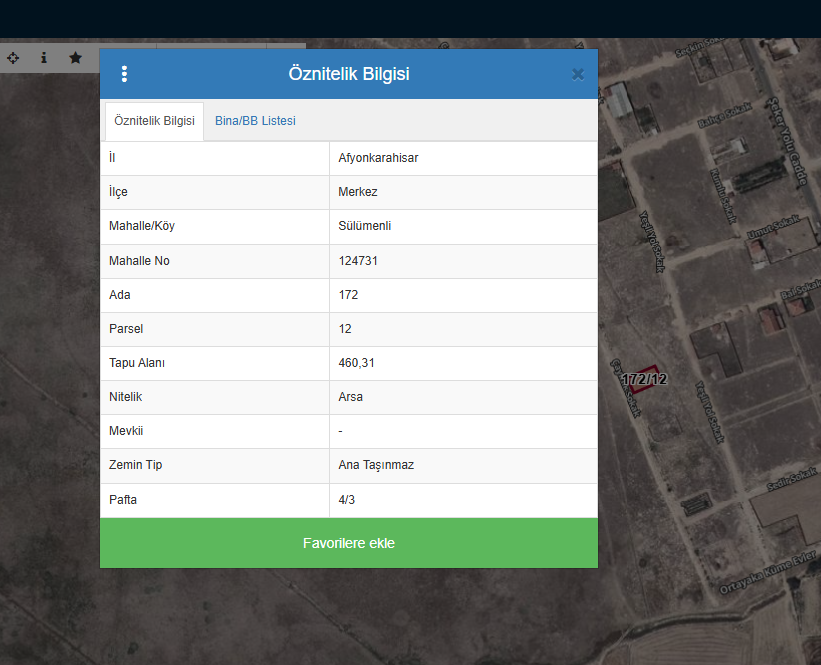Image resolution: width=821 pixels, height=665 pixels.
Task: Click the Zemin Tip value Ana Taşınmaz
Action: [376, 465]
